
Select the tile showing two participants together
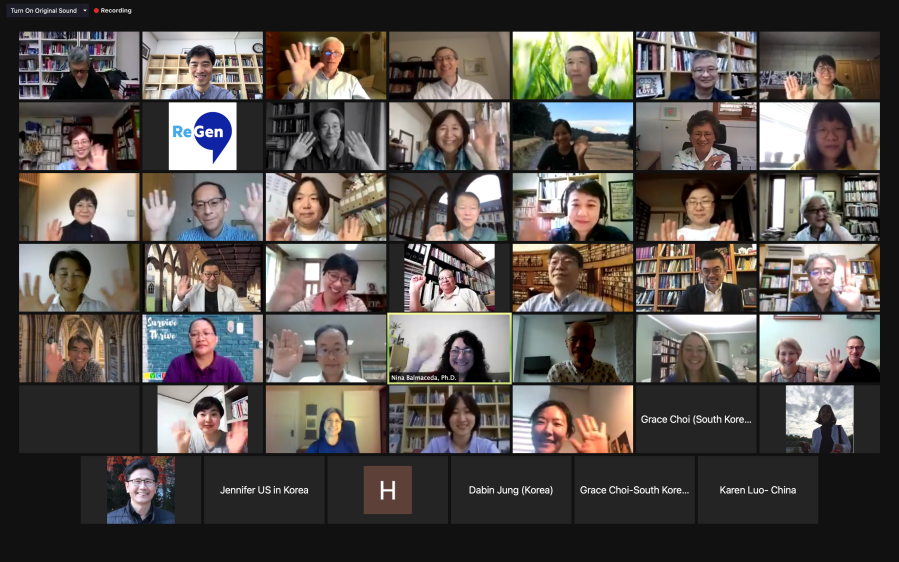pyautogui.click(x=819, y=348)
